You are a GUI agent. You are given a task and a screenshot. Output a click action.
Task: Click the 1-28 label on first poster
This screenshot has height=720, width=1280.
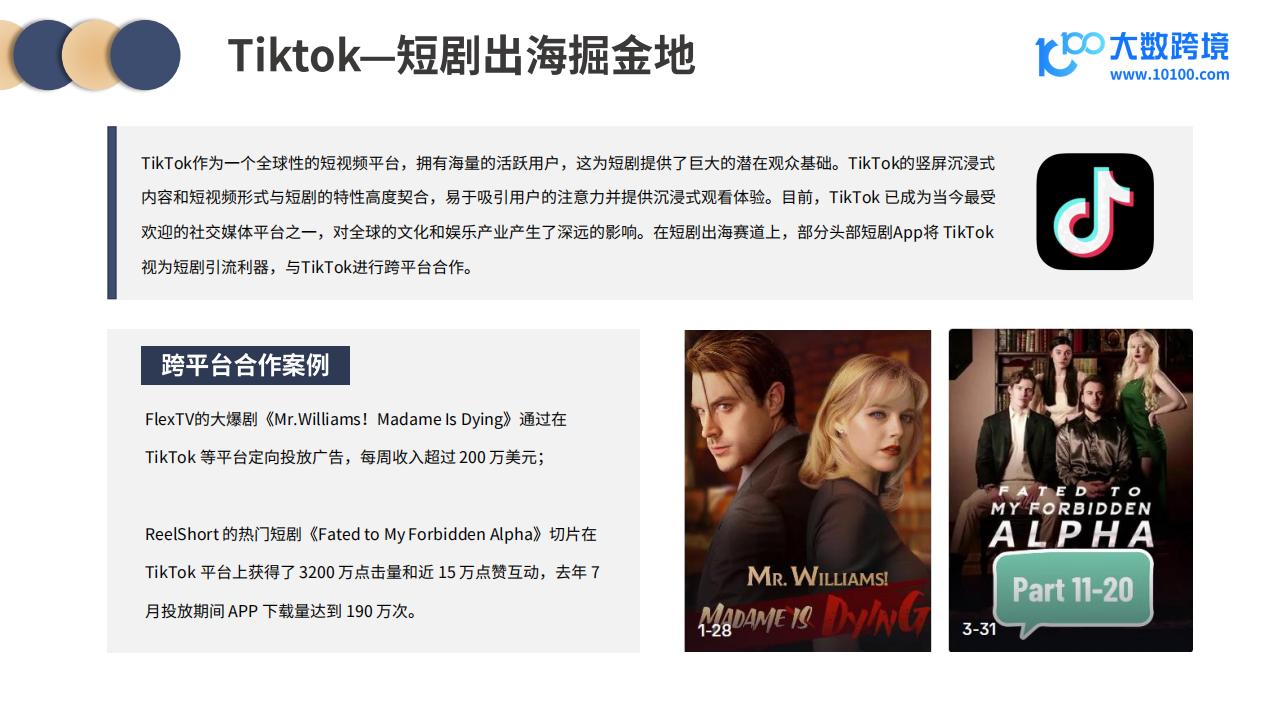tap(715, 631)
